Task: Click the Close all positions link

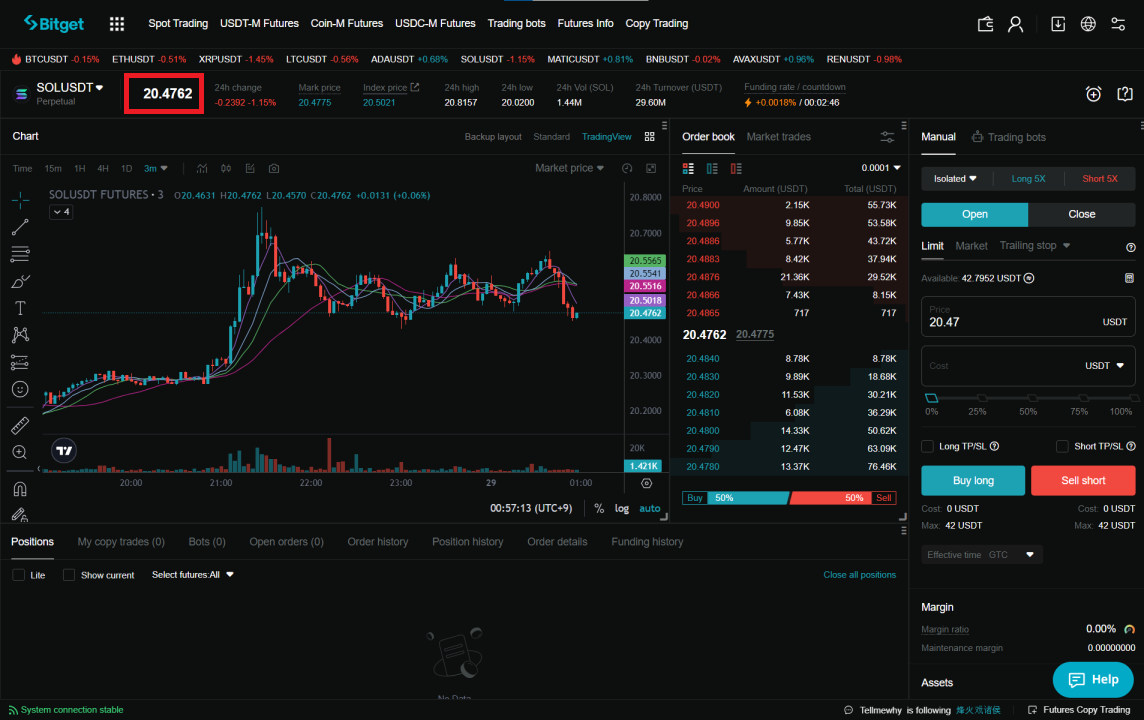Action: (x=859, y=575)
